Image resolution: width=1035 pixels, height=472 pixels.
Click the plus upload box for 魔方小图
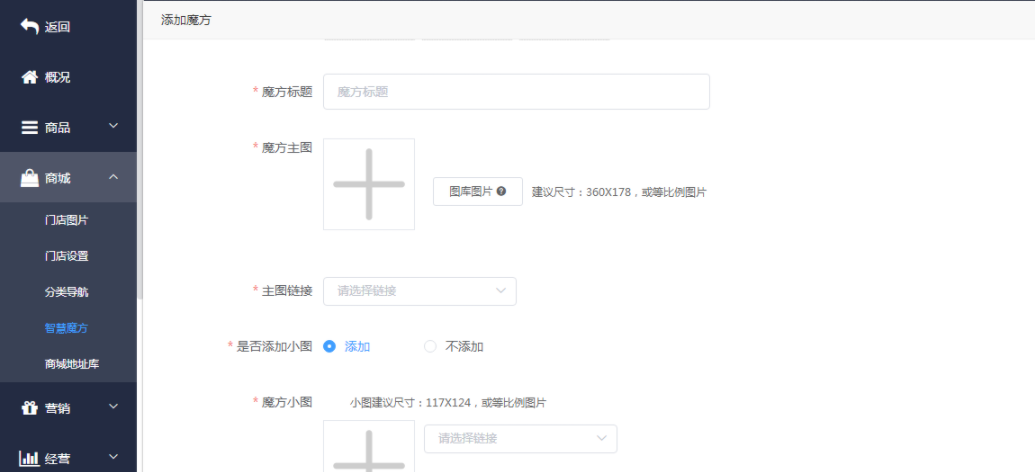click(369, 446)
